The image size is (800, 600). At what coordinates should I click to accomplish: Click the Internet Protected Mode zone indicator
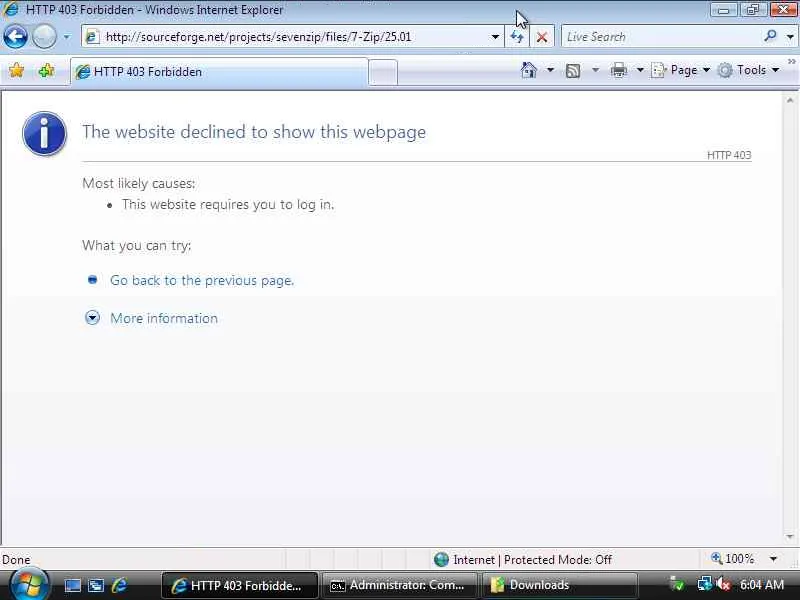click(523, 560)
